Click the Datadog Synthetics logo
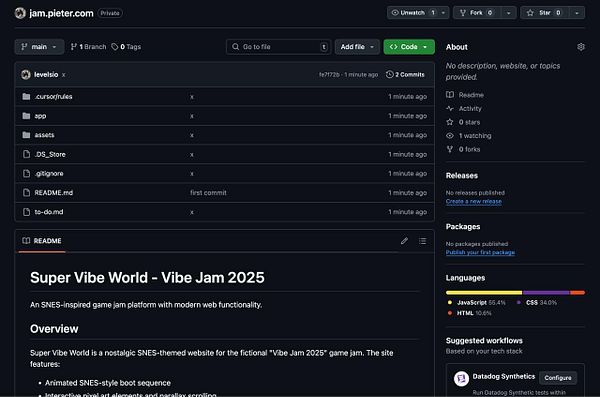 (x=461, y=379)
